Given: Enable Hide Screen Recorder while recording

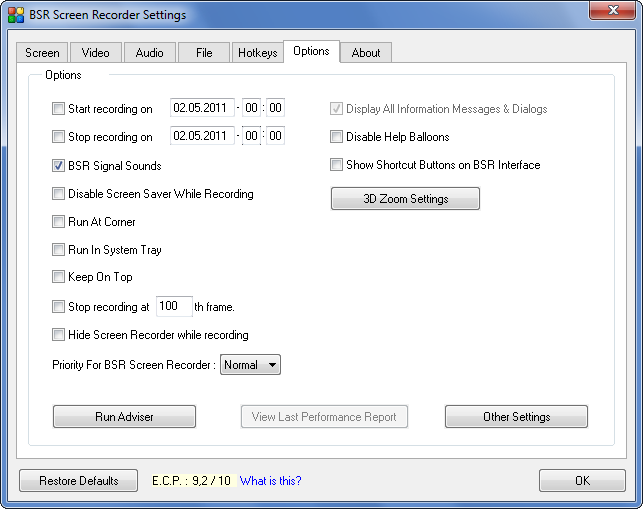Looking at the screenshot, I should (x=58, y=335).
